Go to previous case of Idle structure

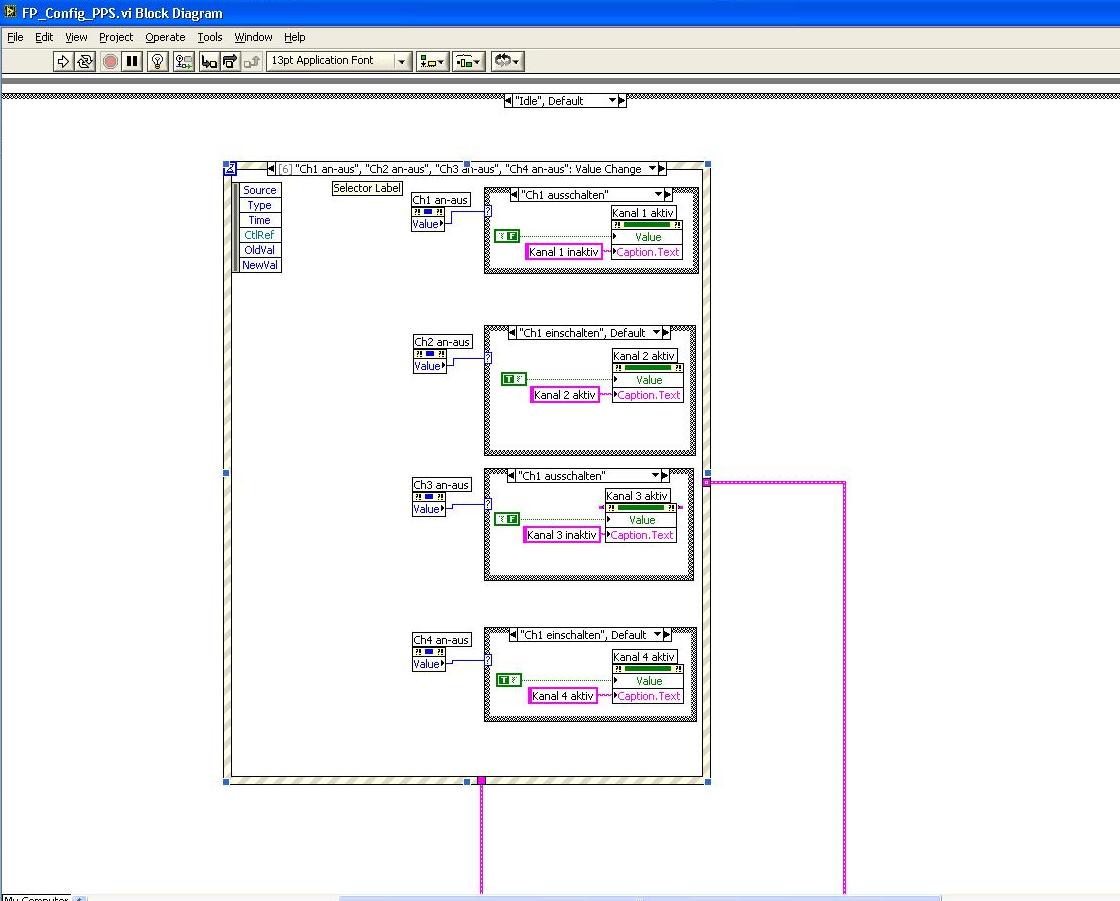tap(508, 101)
